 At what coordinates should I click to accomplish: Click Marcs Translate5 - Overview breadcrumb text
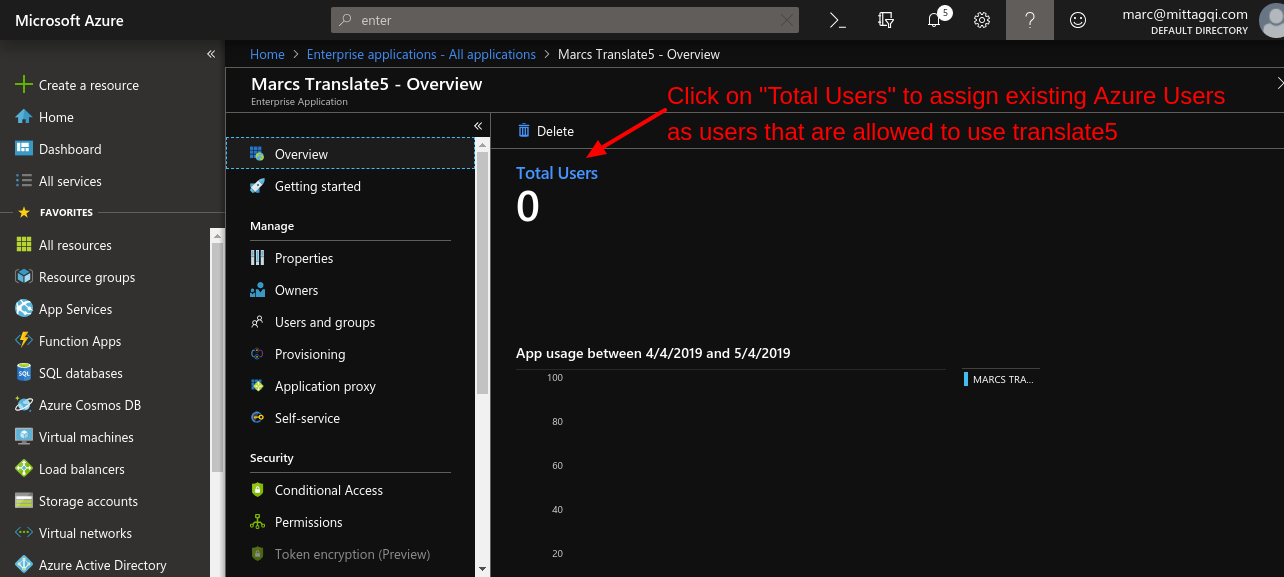pyautogui.click(x=639, y=54)
